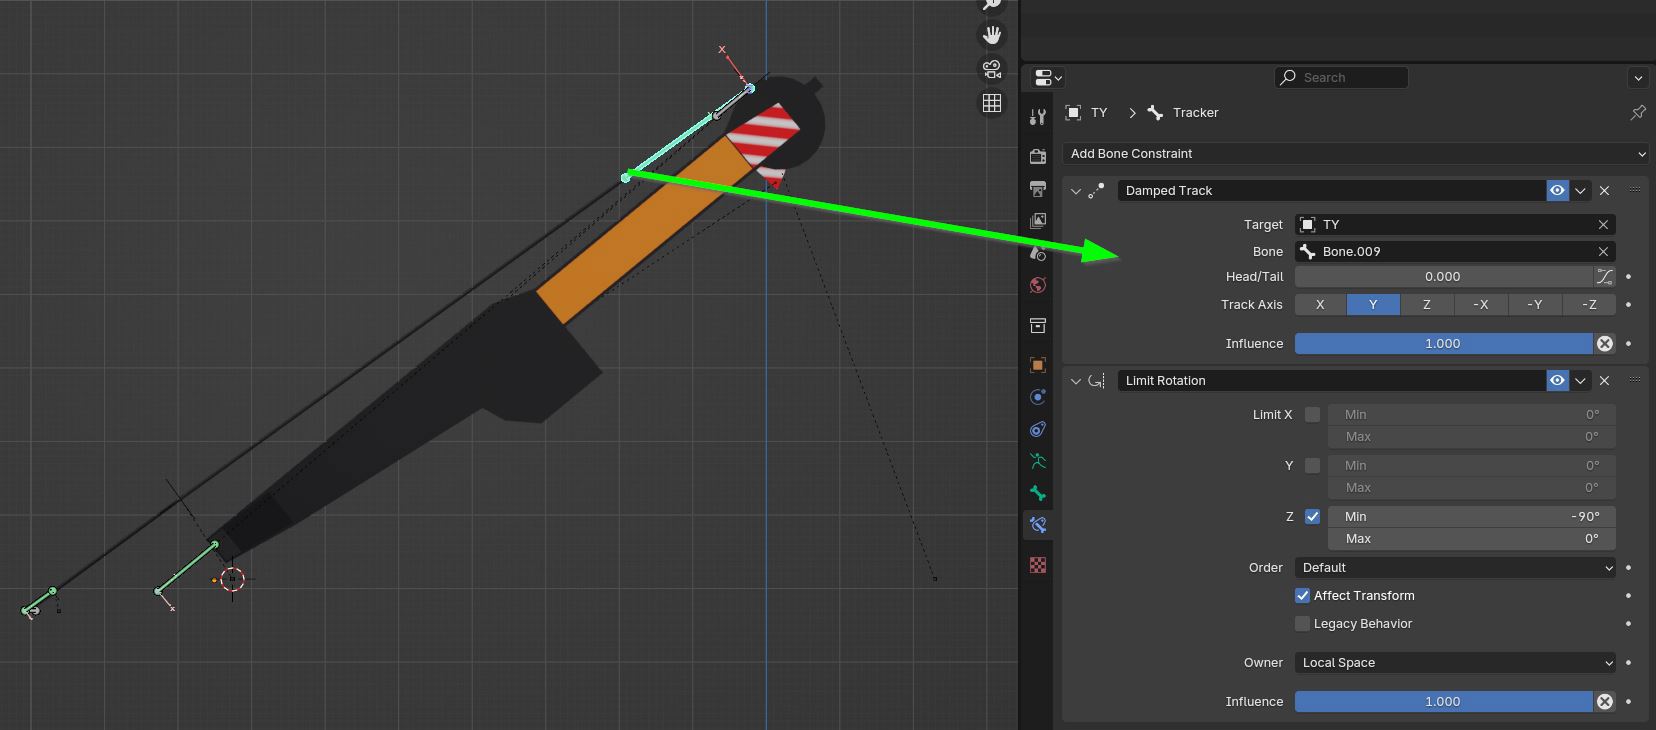Open properties editor options dropdown
The width and height of the screenshot is (1656, 730).
[1638, 77]
